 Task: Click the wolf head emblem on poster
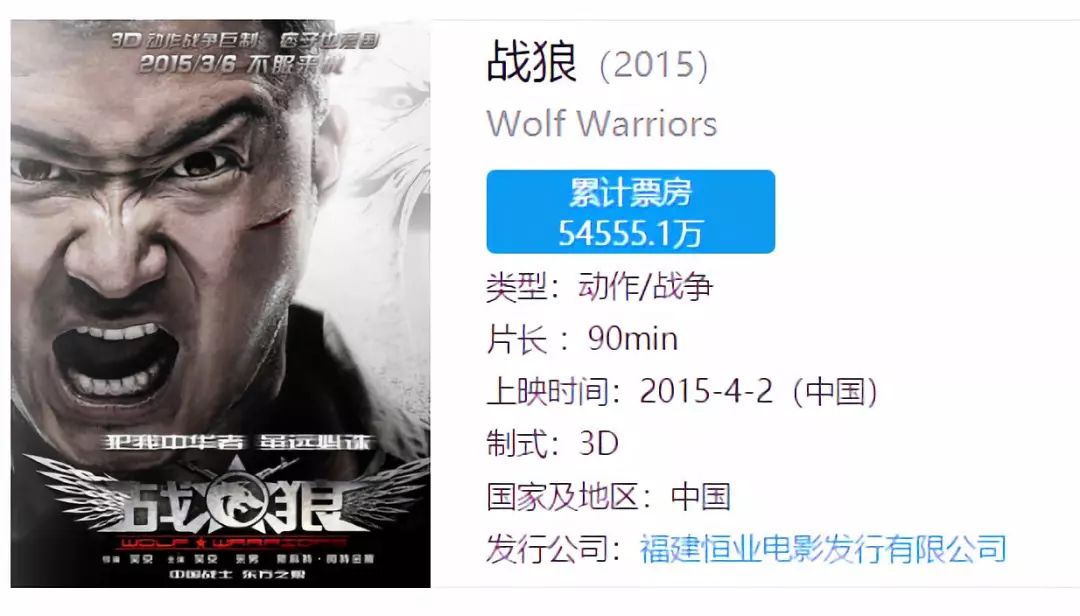(x=238, y=502)
